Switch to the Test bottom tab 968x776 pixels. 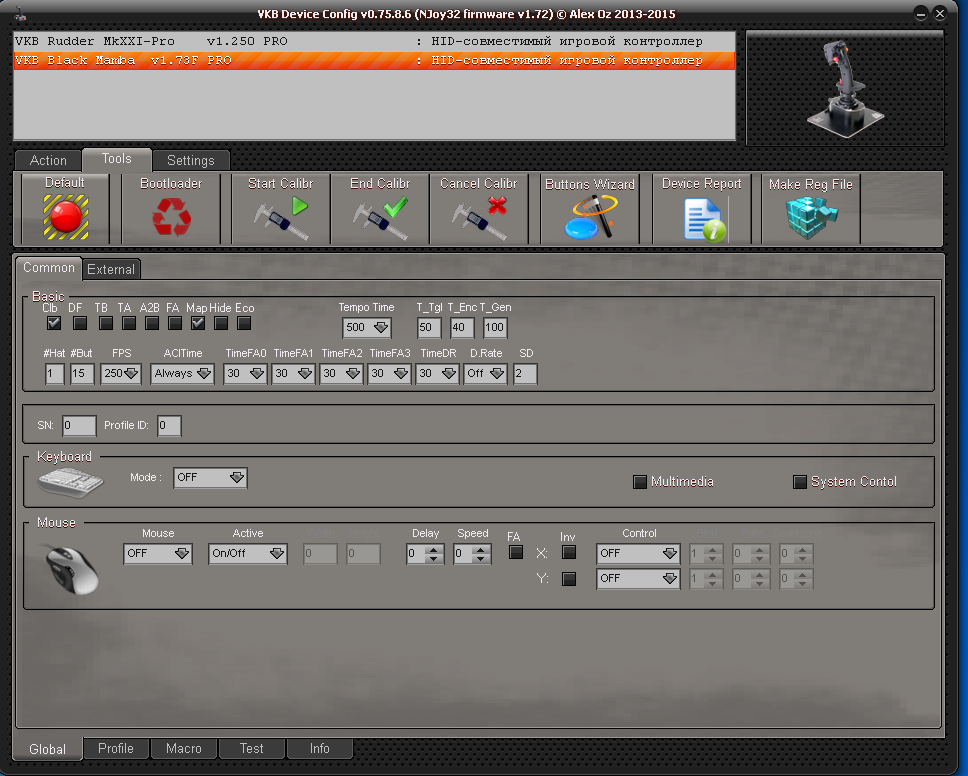pyautogui.click(x=252, y=748)
